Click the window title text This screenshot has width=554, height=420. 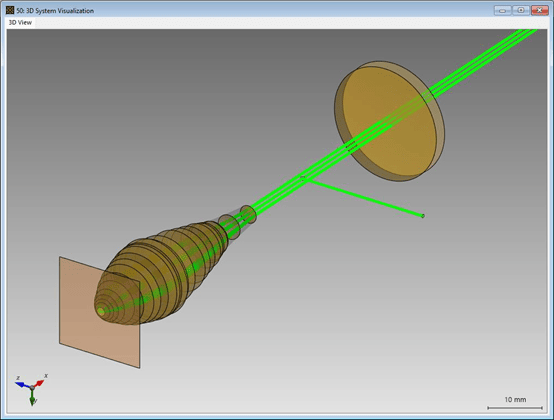click(55, 11)
